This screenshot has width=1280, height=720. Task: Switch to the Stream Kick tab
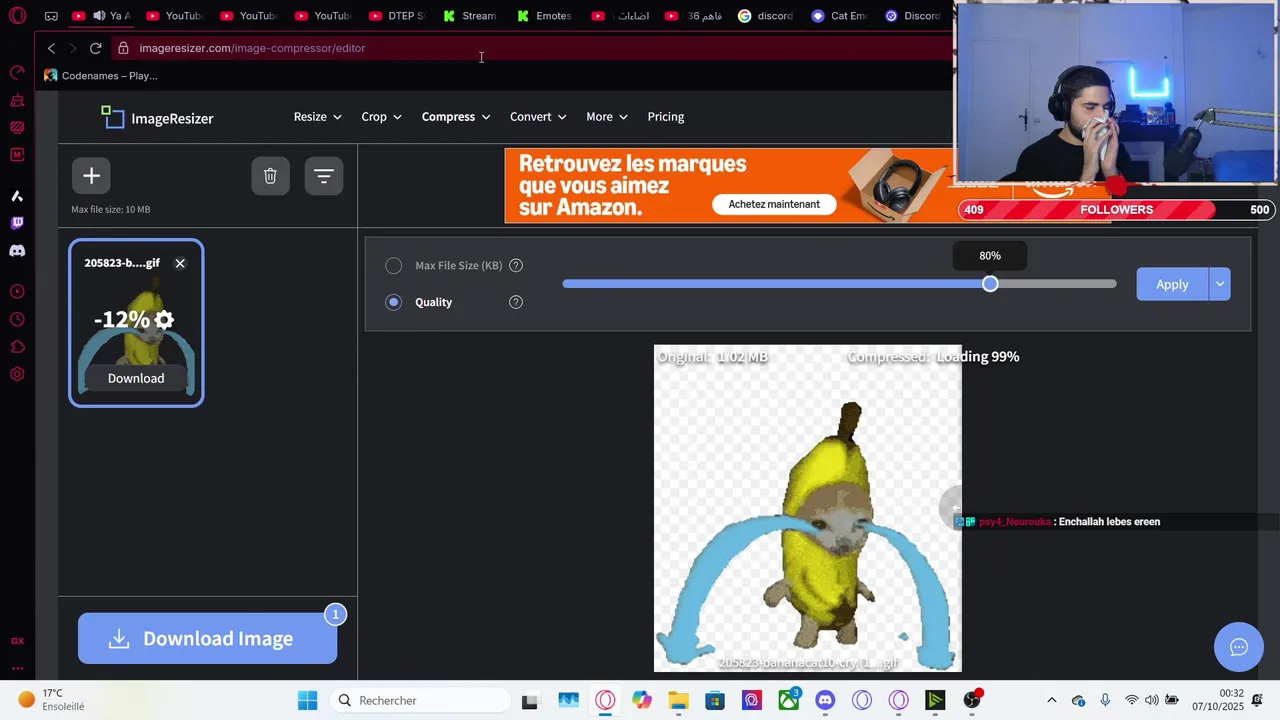point(470,16)
